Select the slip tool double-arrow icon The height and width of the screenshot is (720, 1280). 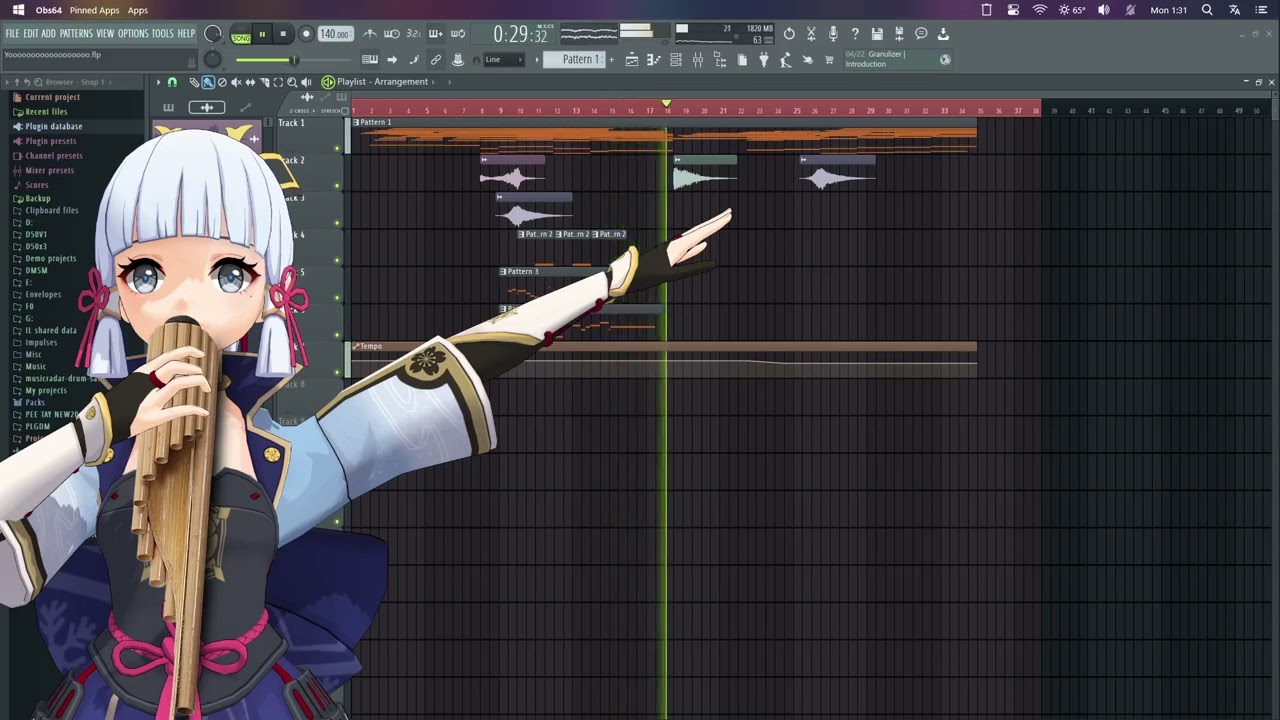pyautogui.click(x=250, y=82)
